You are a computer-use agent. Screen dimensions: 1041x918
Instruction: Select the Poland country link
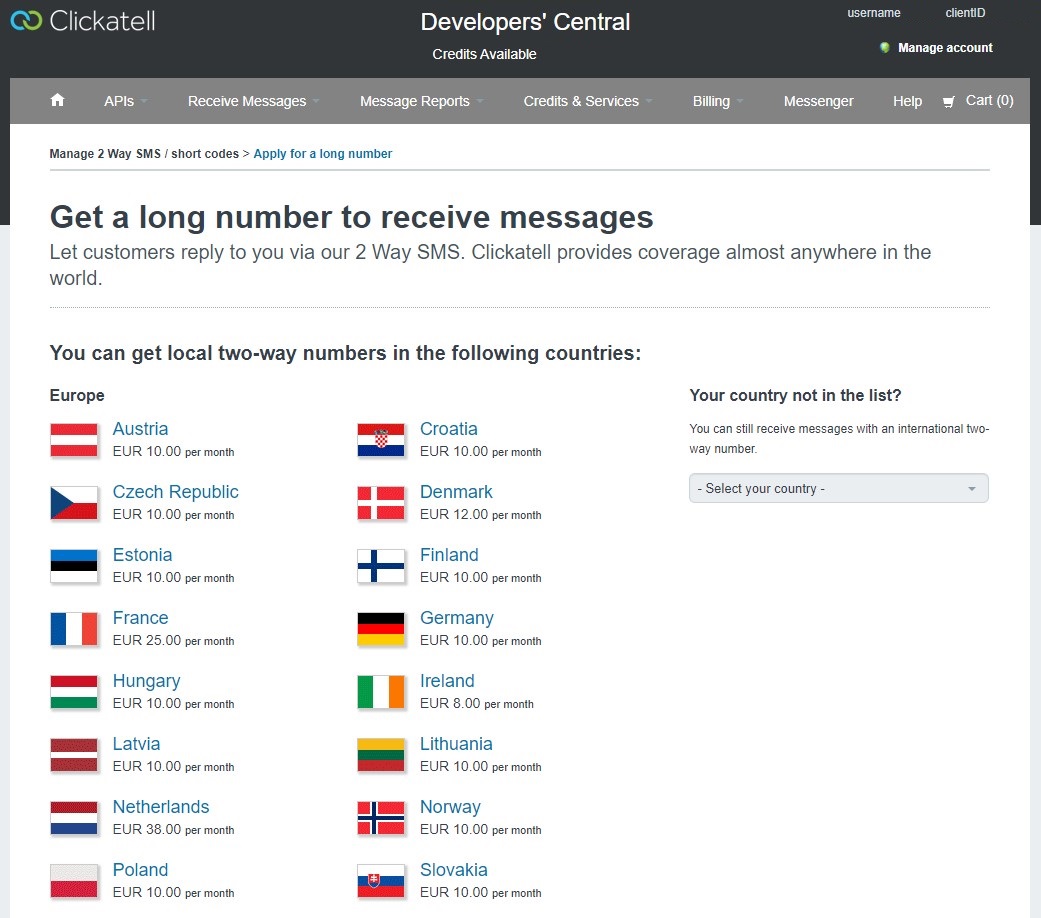click(x=140, y=870)
